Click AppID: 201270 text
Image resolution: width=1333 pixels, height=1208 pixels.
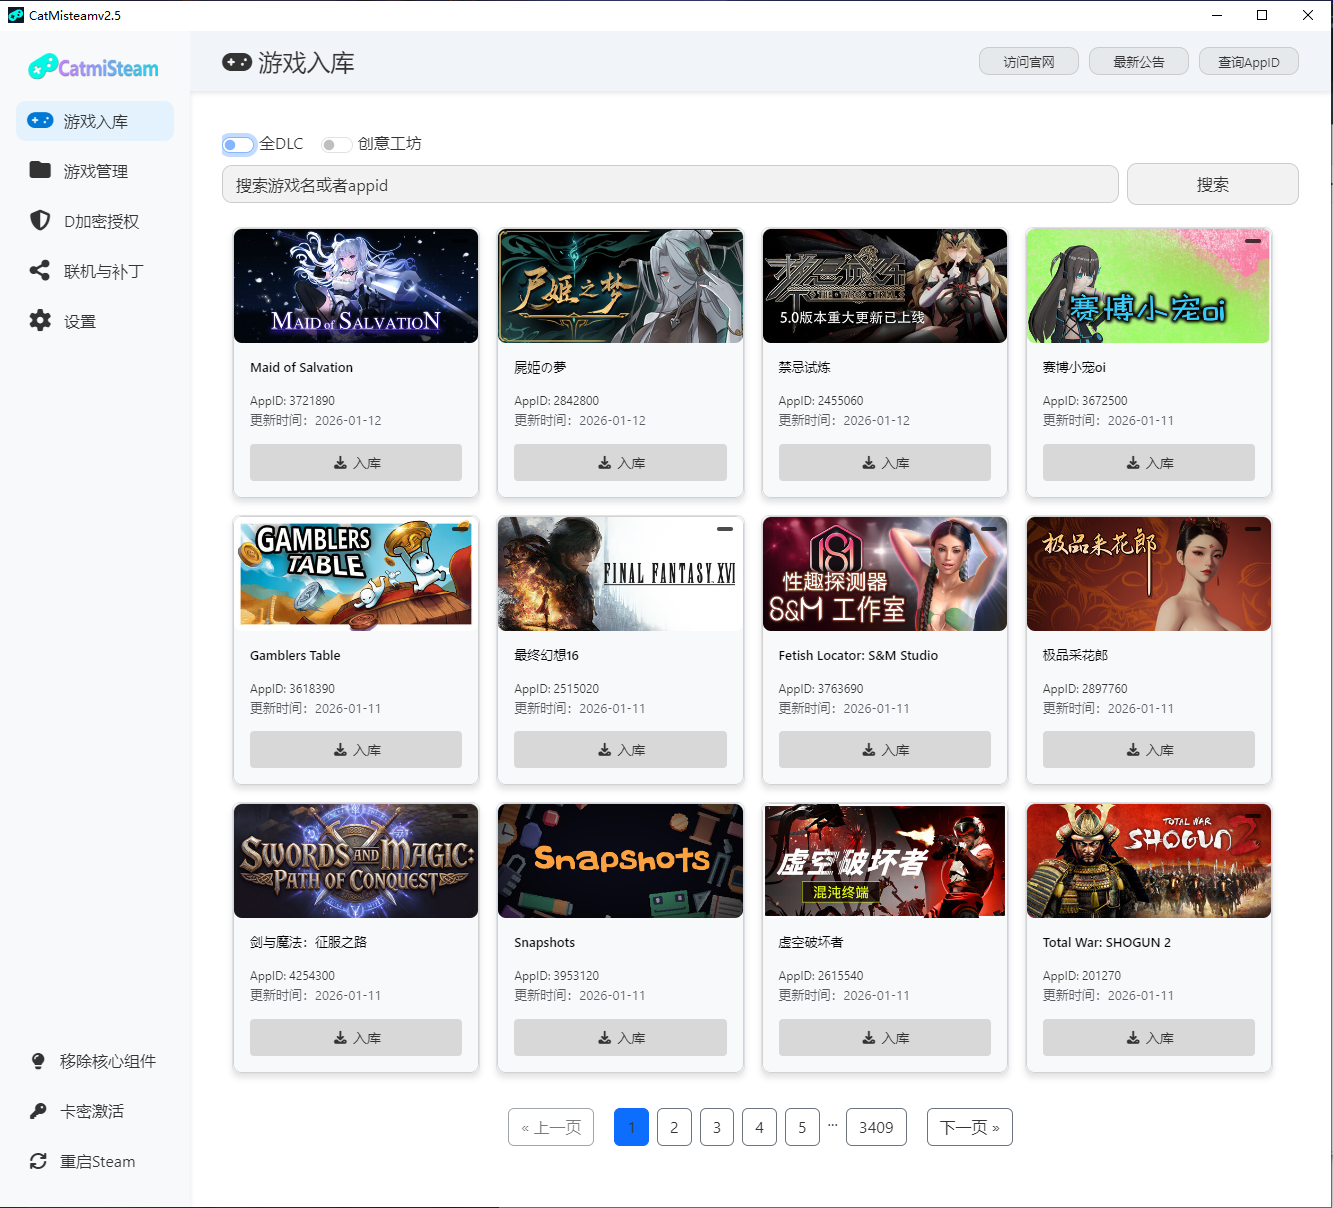tap(1082, 975)
